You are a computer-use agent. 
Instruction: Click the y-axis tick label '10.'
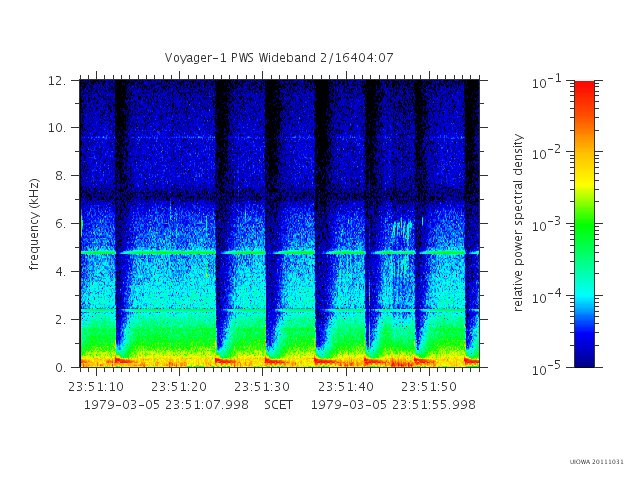point(57,128)
